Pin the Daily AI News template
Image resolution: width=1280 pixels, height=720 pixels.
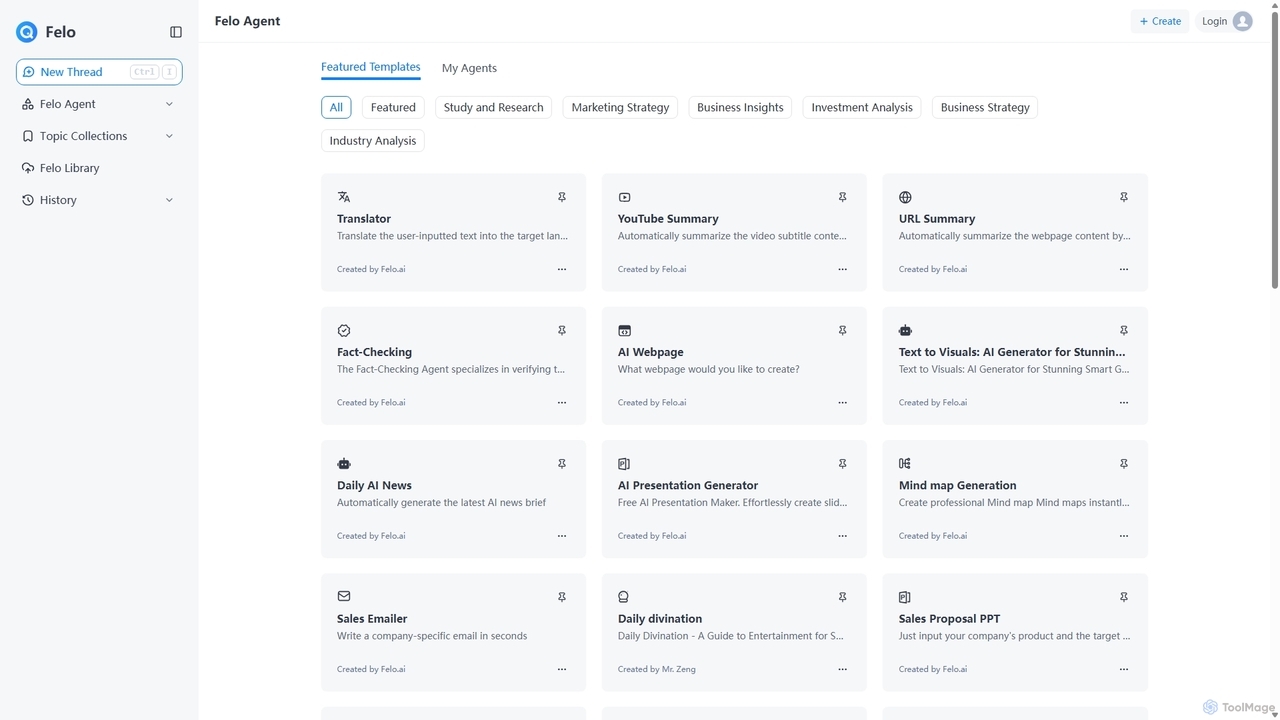point(562,464)
